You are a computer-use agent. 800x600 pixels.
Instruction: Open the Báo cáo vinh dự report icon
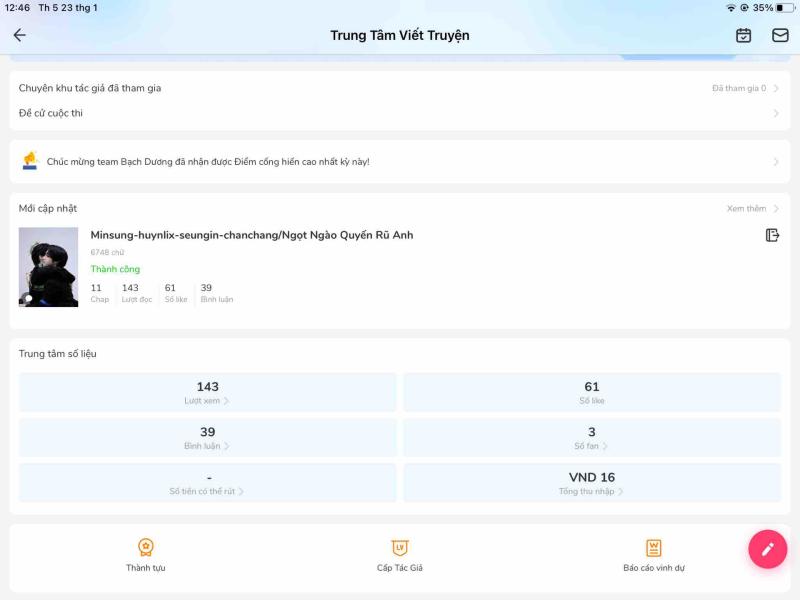click(x=654, y=547)
